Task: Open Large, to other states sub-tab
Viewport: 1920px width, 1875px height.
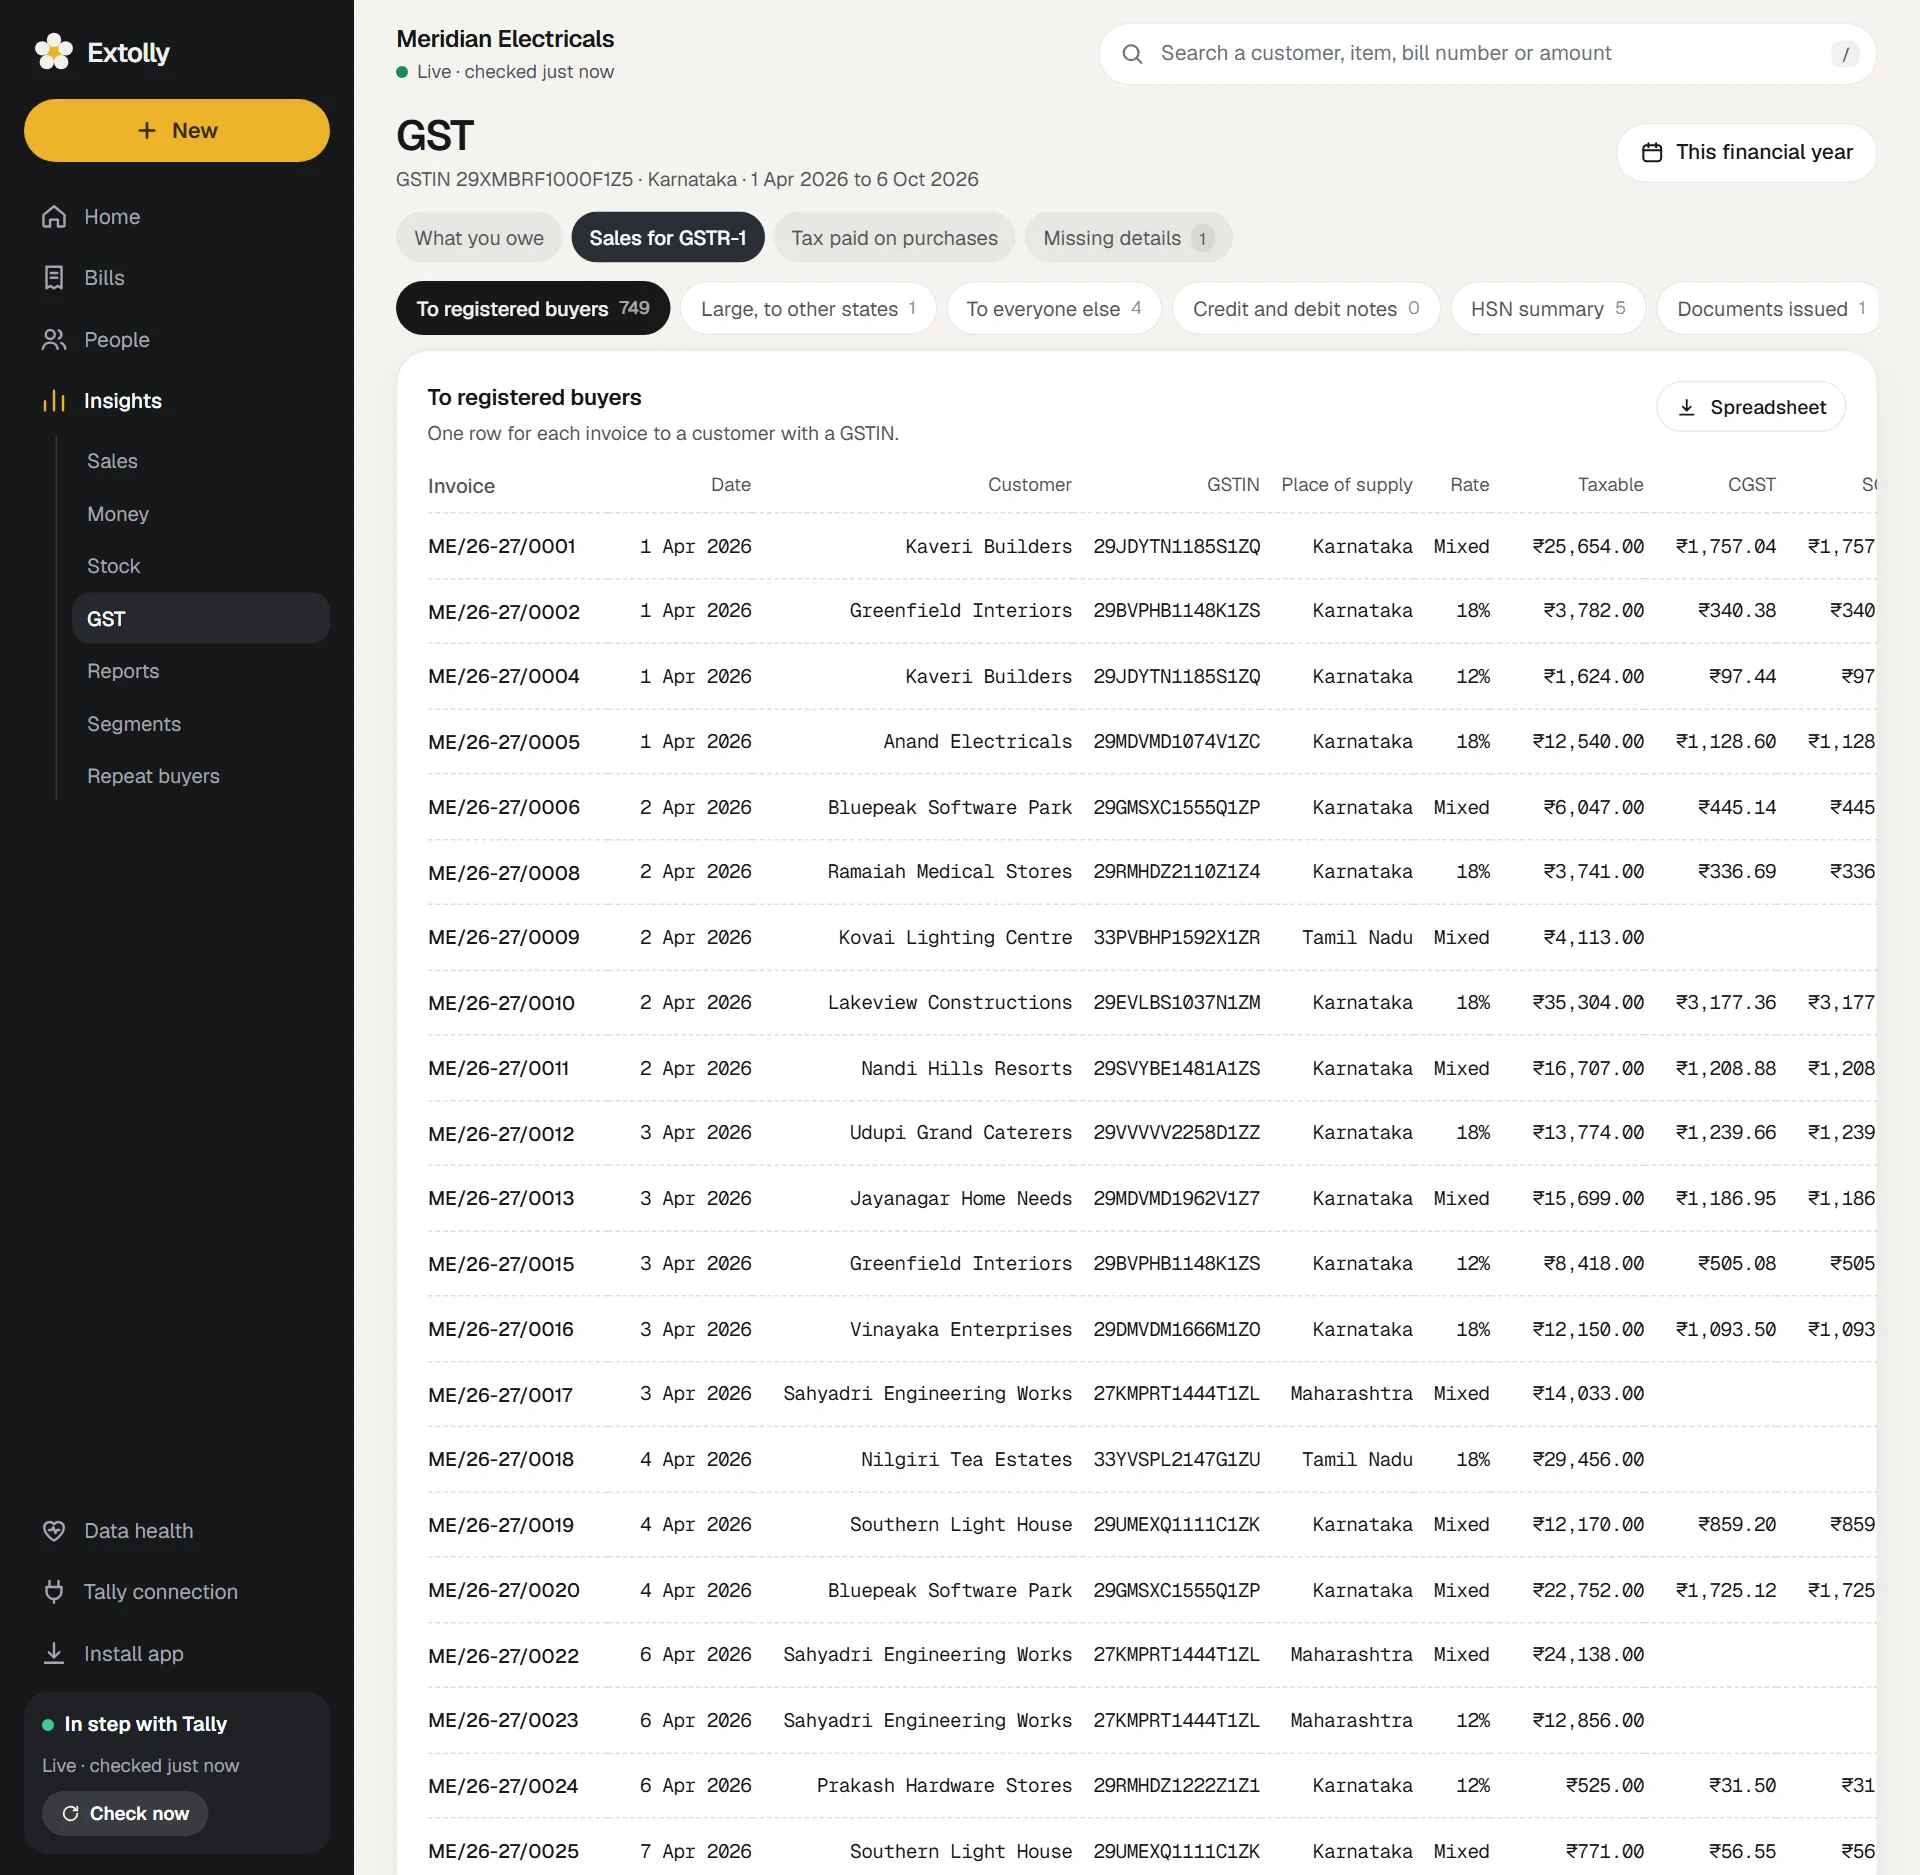Action: point(808,308)
